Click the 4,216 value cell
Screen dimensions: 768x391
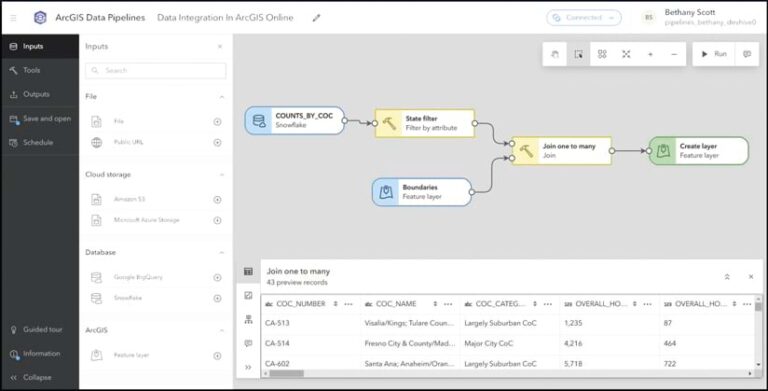(x=609, y=343)
